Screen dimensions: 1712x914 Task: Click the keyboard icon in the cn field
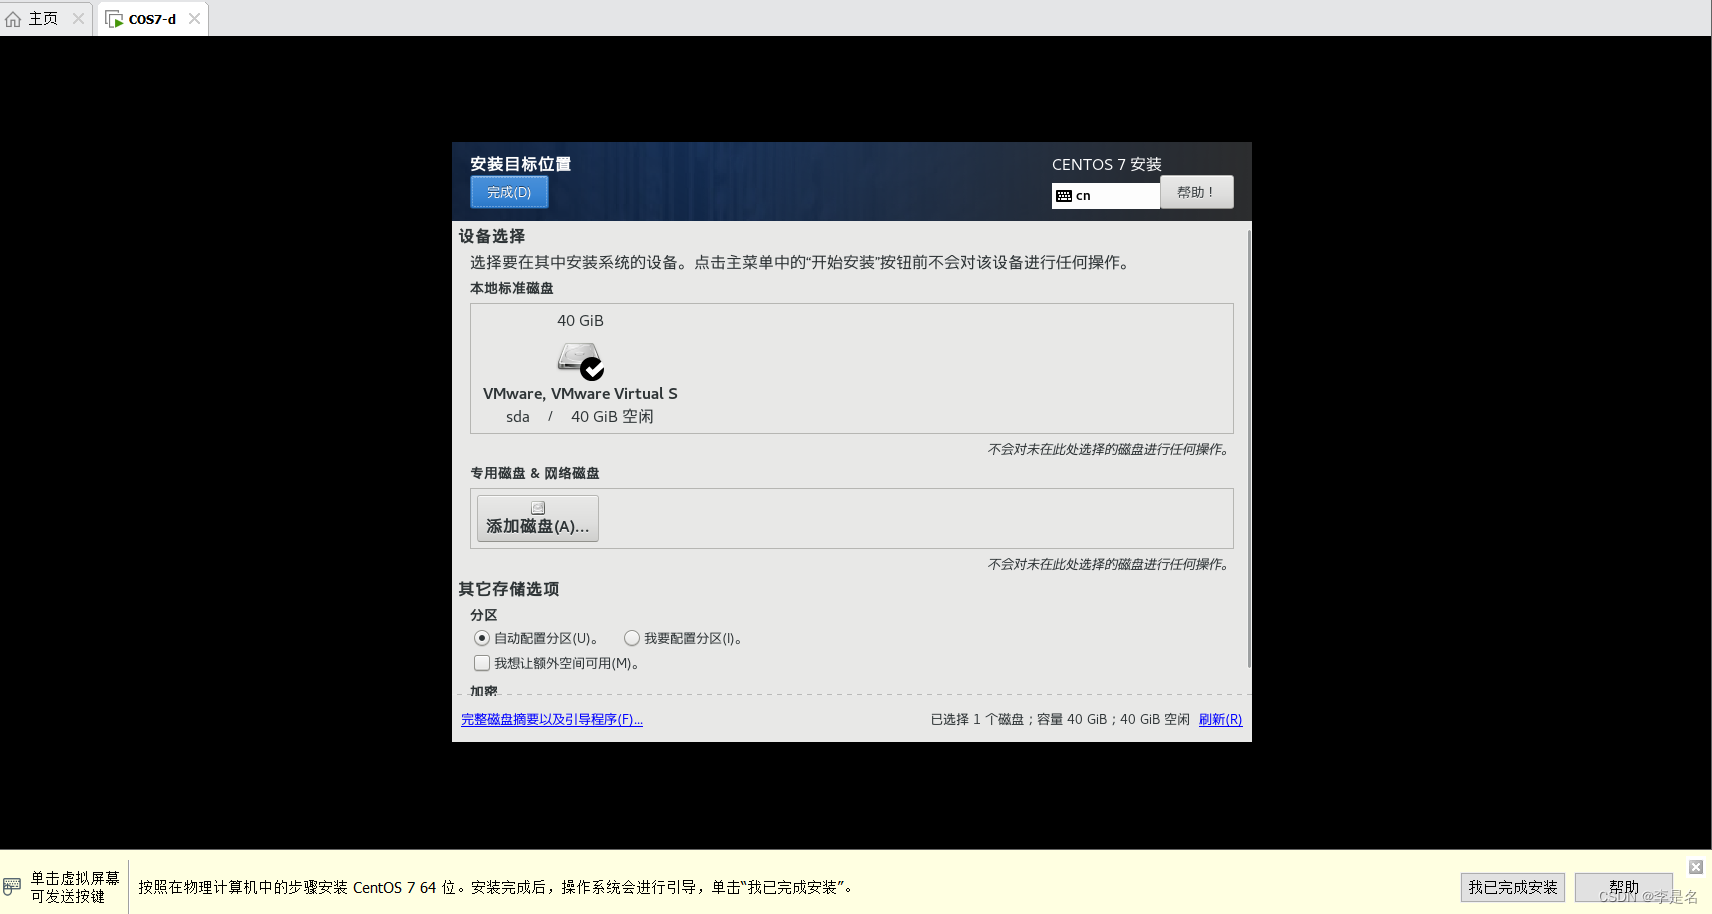point(1064,196)
